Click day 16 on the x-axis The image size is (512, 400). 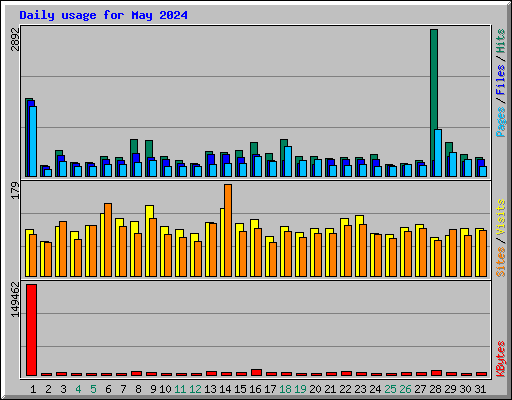coord(255,389)
